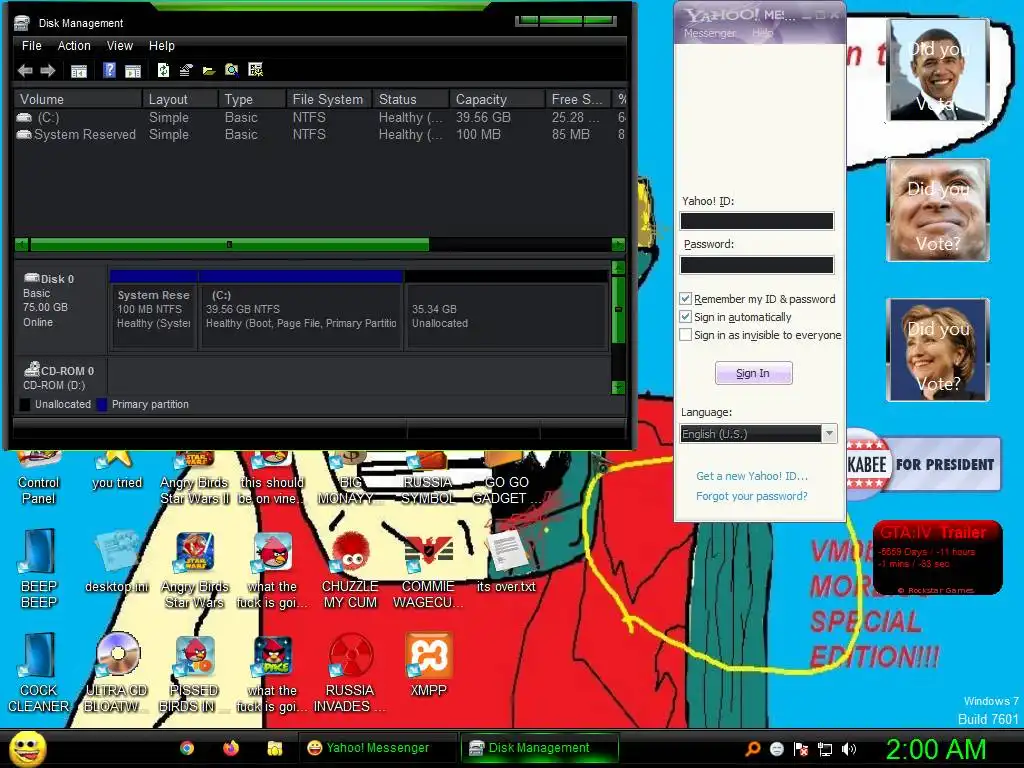Open the XMPP desktop icon
This screenshot has height=768, width=1024.
coord(428,663)
